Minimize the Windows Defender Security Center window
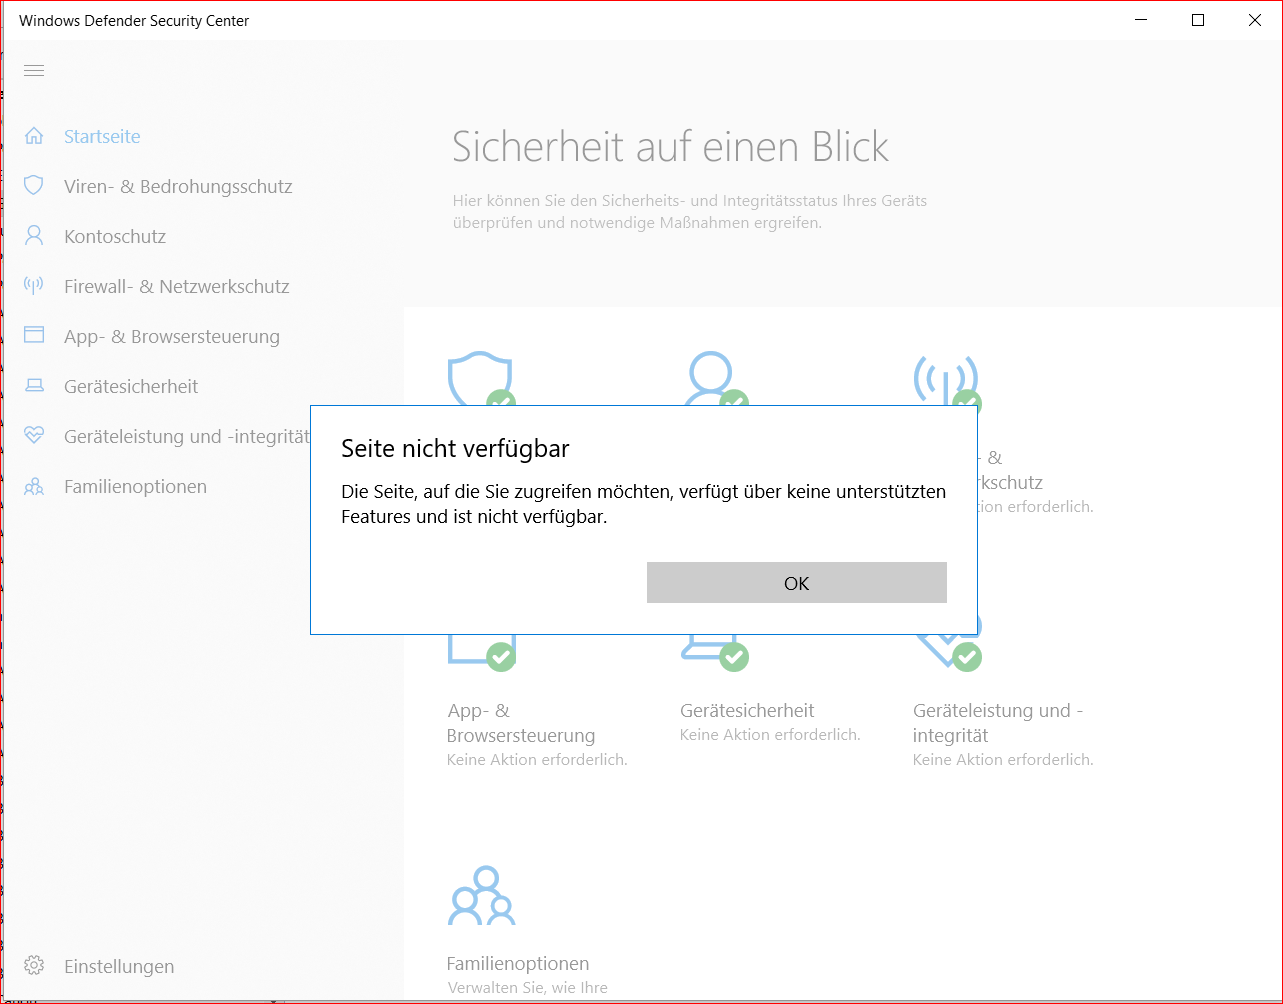 [x=1141, y=20]
